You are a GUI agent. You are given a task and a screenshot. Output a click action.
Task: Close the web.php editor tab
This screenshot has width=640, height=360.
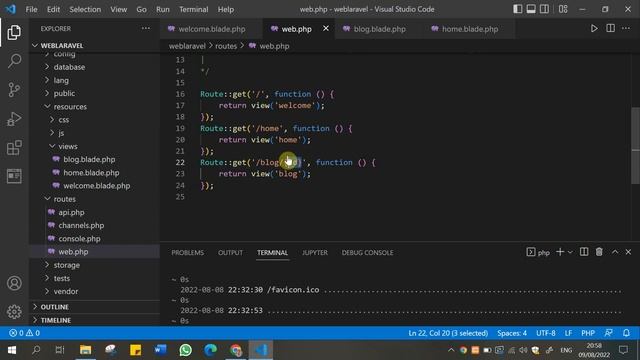pos(326,29)
